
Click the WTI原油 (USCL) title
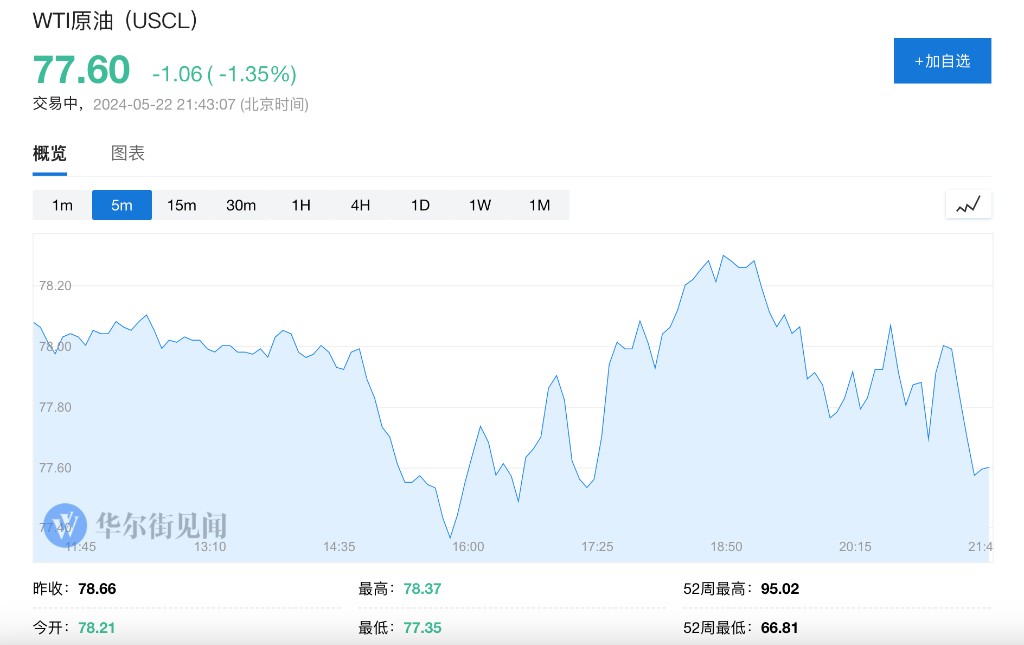point(115,20)
